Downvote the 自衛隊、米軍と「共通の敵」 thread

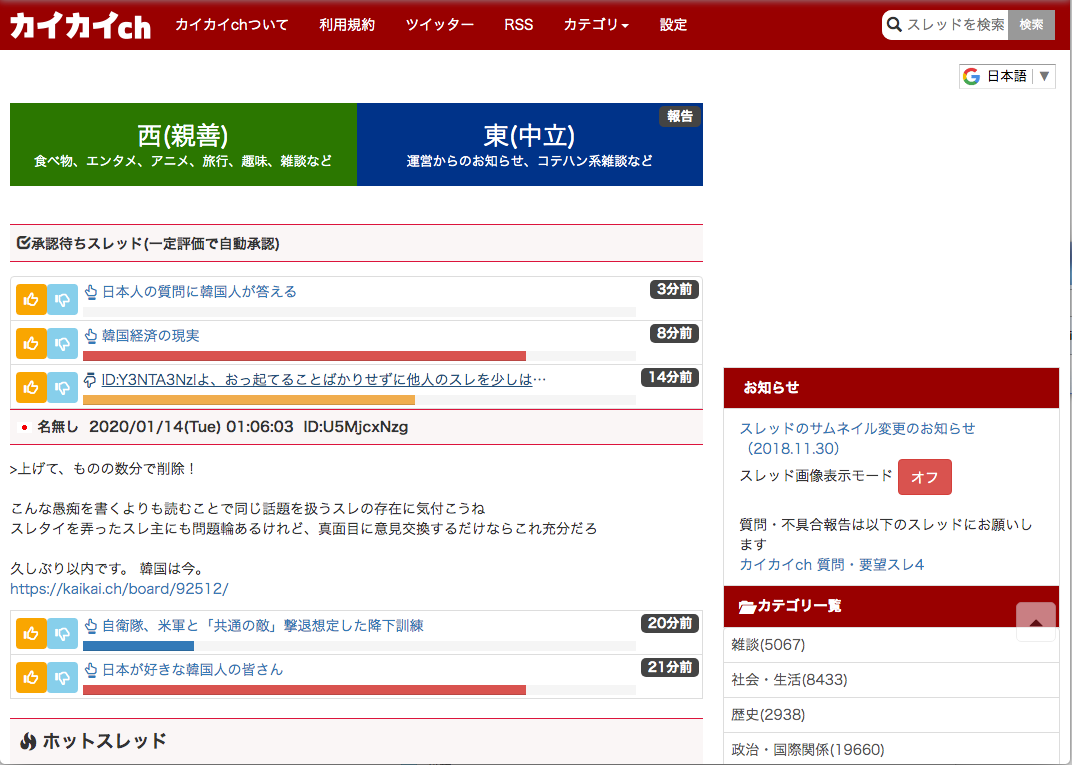pos(62,633)
